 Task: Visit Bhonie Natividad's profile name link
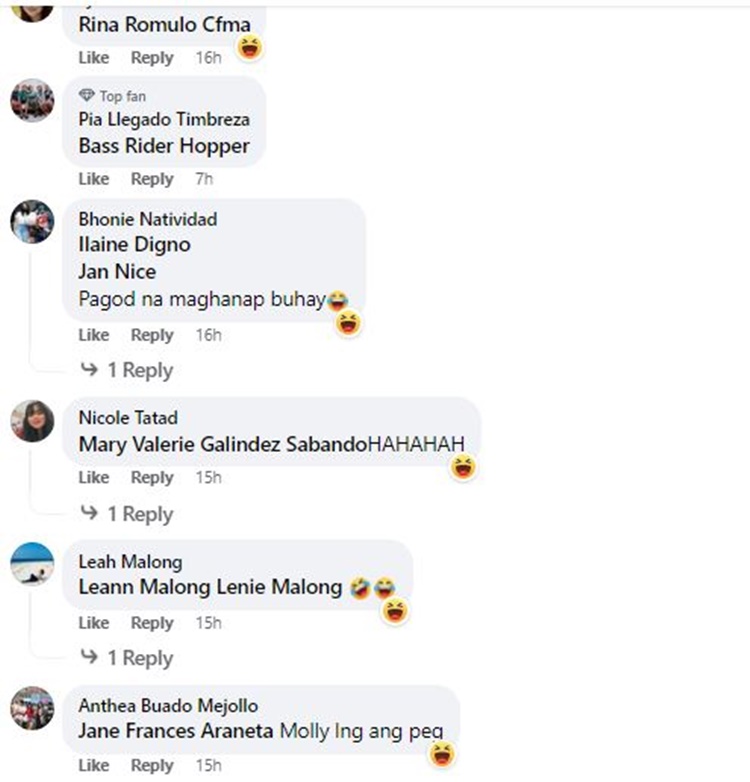pos(148,219)
